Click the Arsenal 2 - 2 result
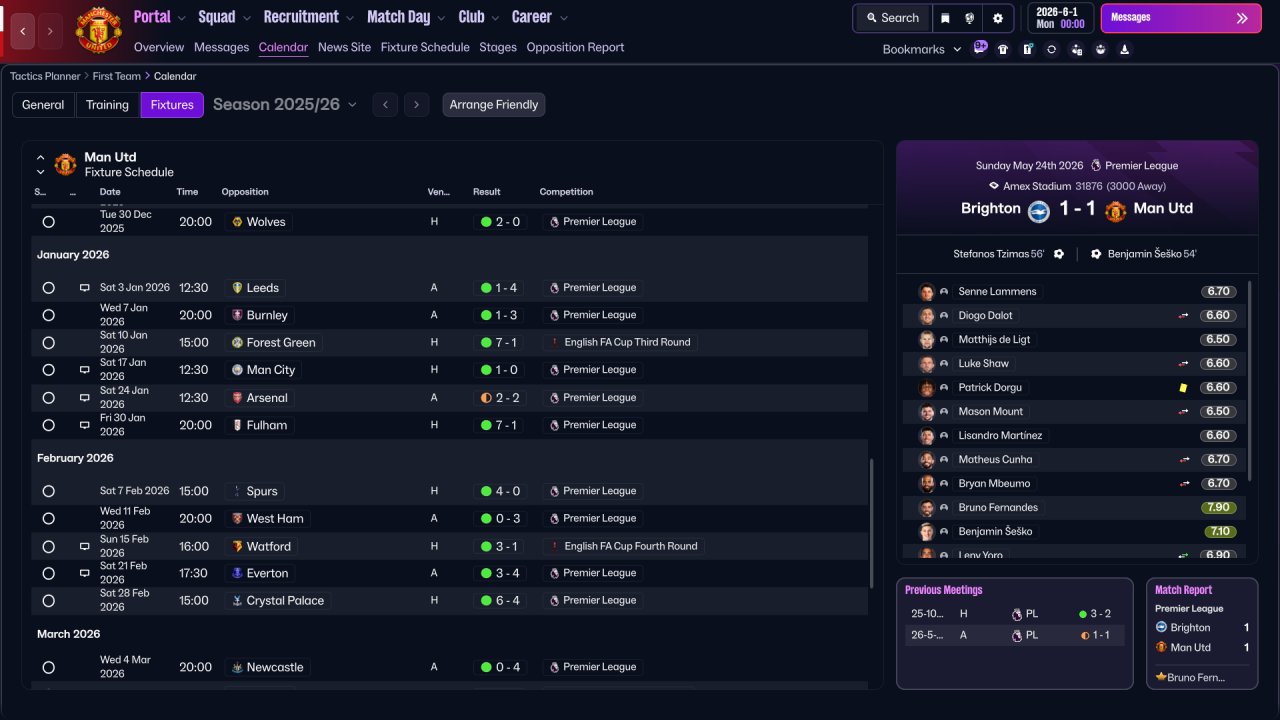This screenshot has width=1280, height=720. pyautogui.click(x=501, y=398)
